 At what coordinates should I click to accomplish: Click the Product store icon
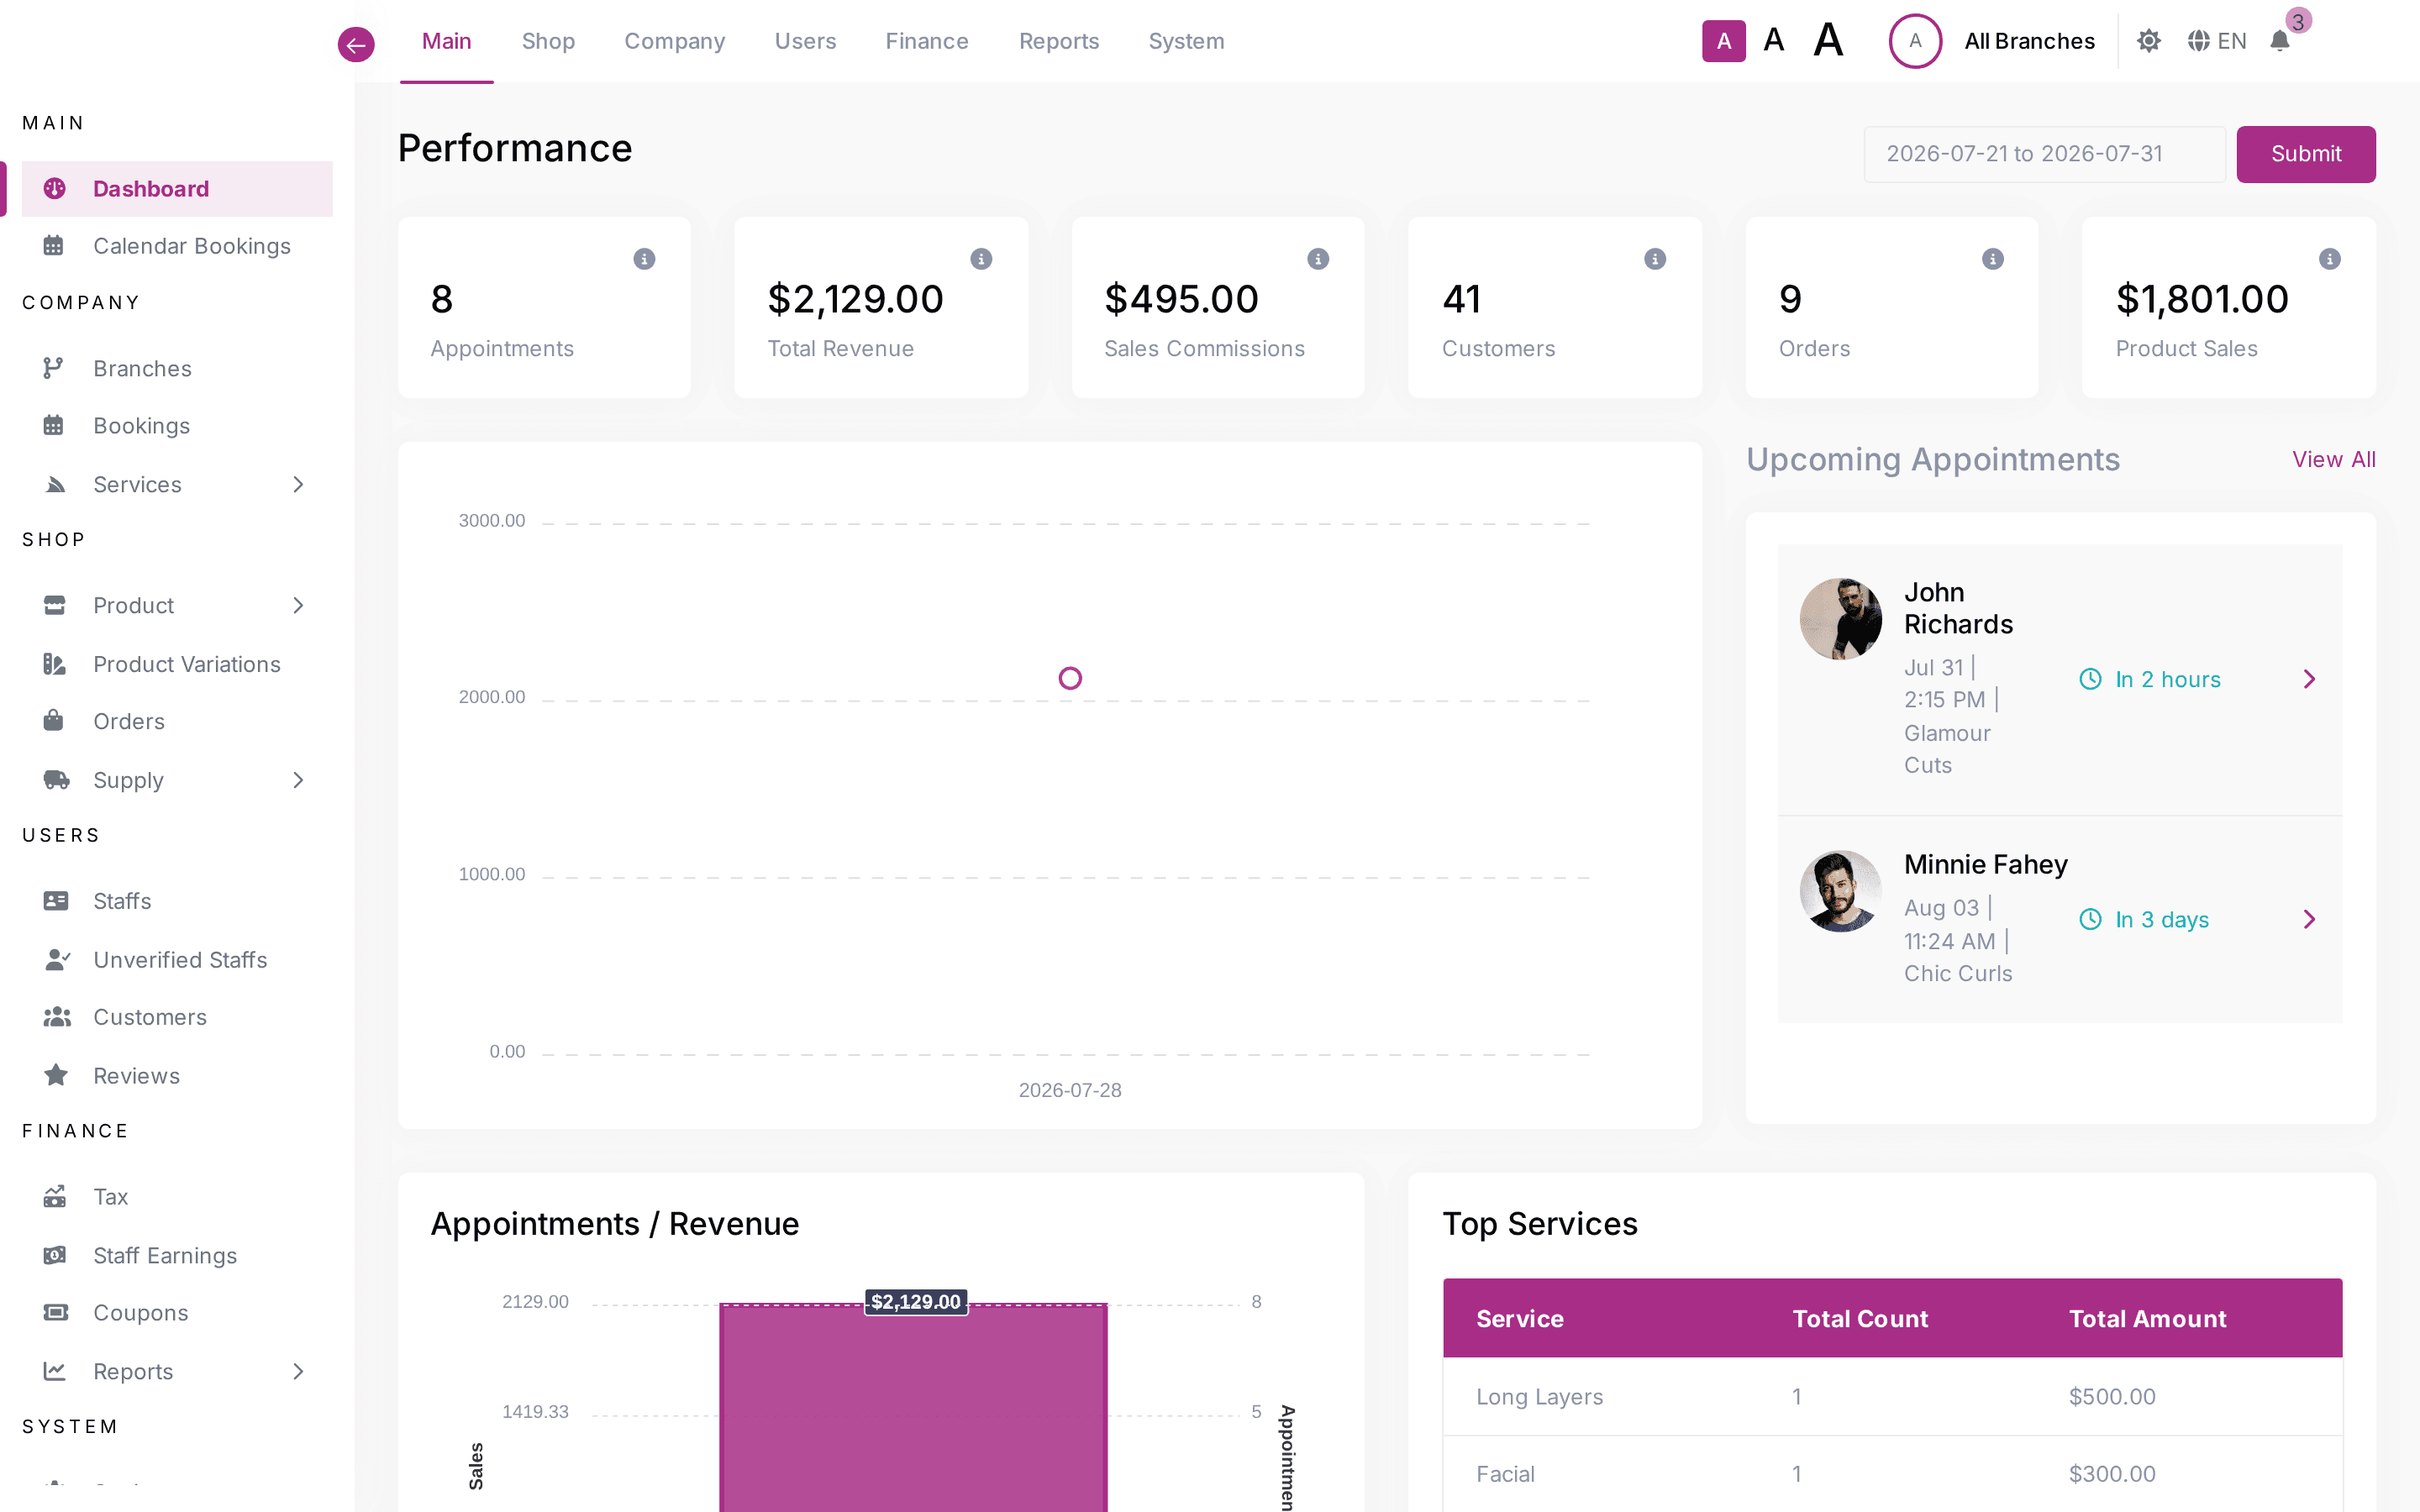[55, 606]
